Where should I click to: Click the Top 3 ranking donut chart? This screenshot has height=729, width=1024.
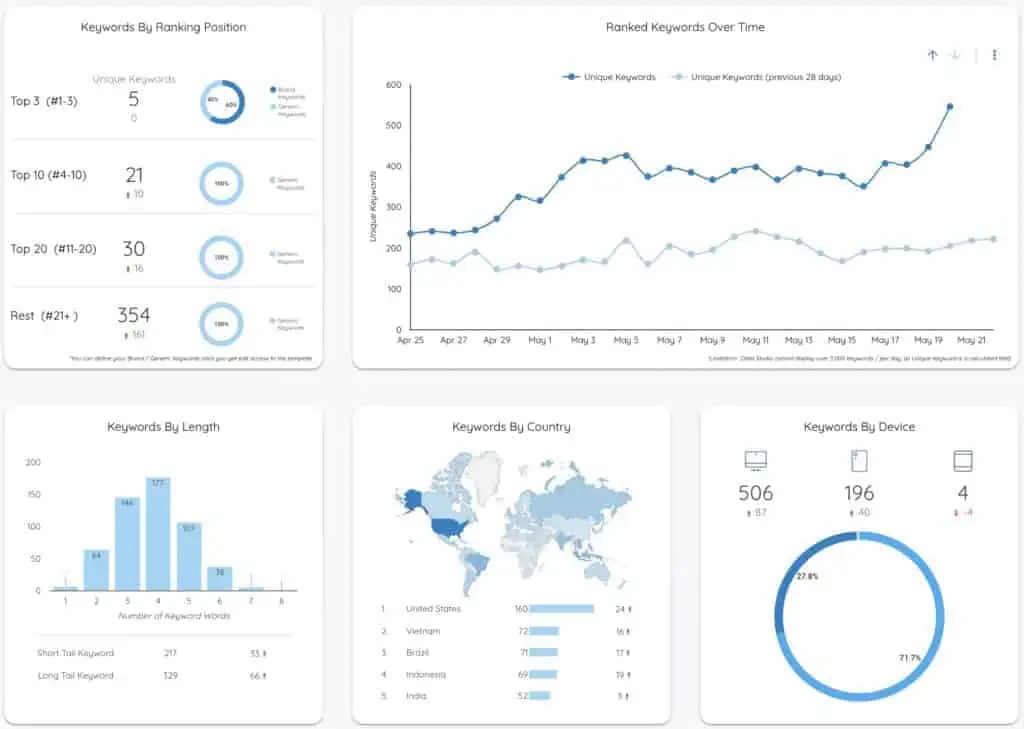pos(221,103)
